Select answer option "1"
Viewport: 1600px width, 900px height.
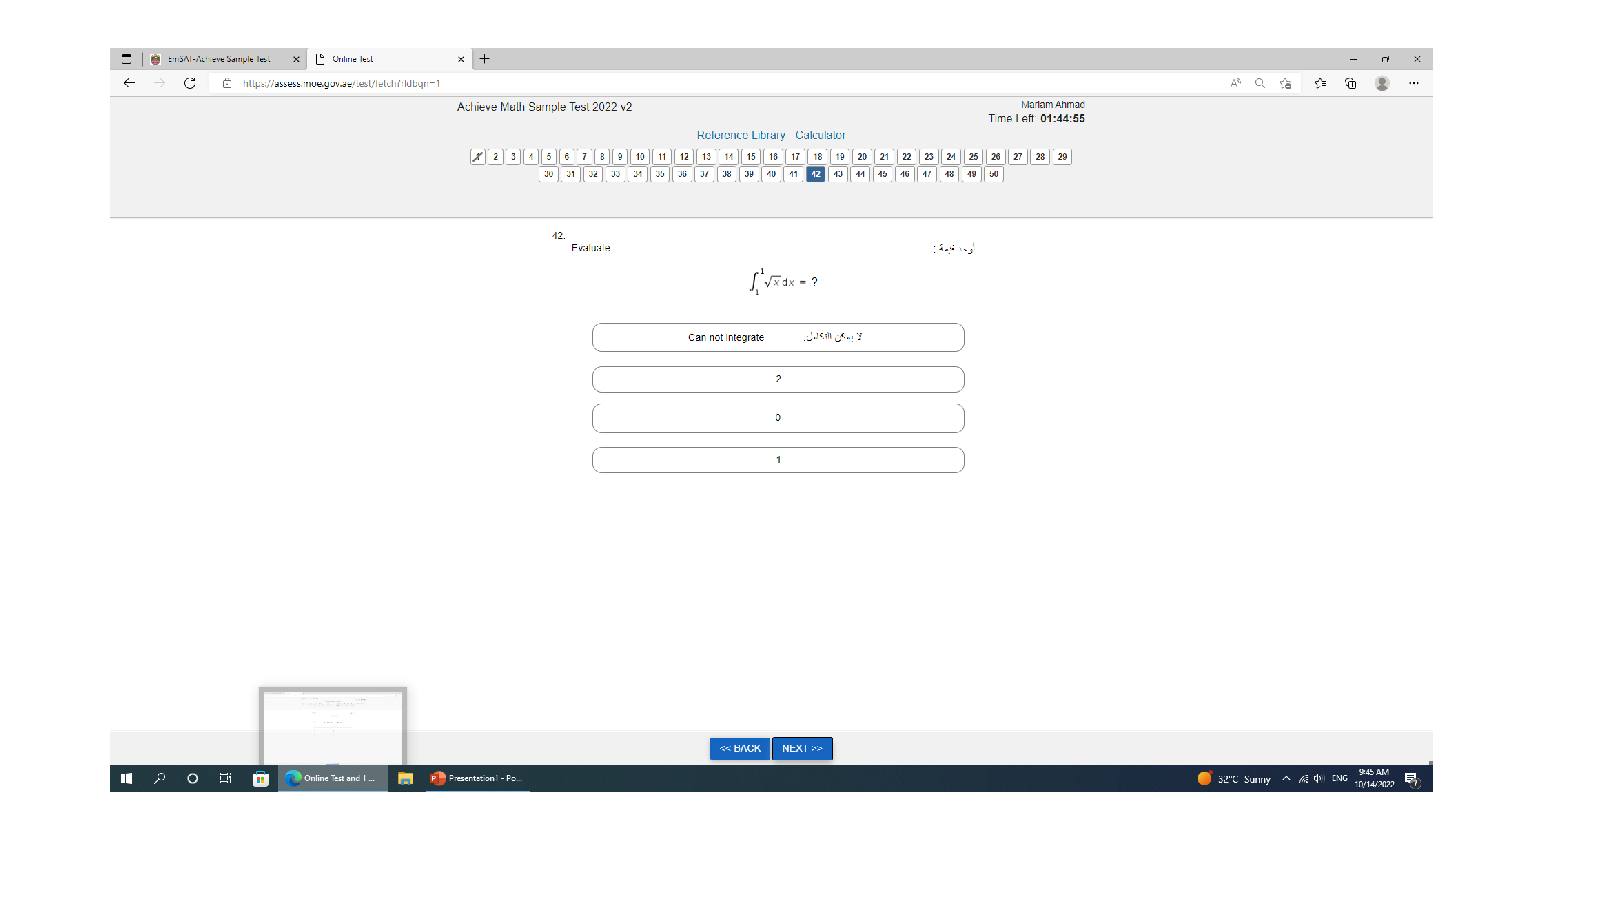pos(778,460)
